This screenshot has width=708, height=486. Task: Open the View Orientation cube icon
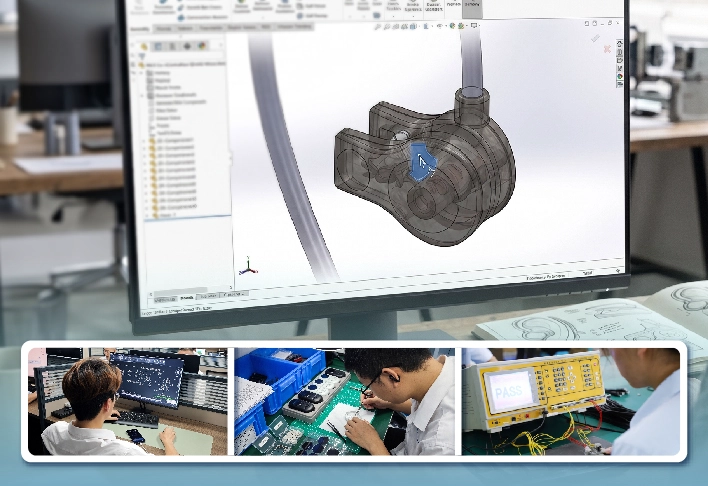tap(413, 26)
